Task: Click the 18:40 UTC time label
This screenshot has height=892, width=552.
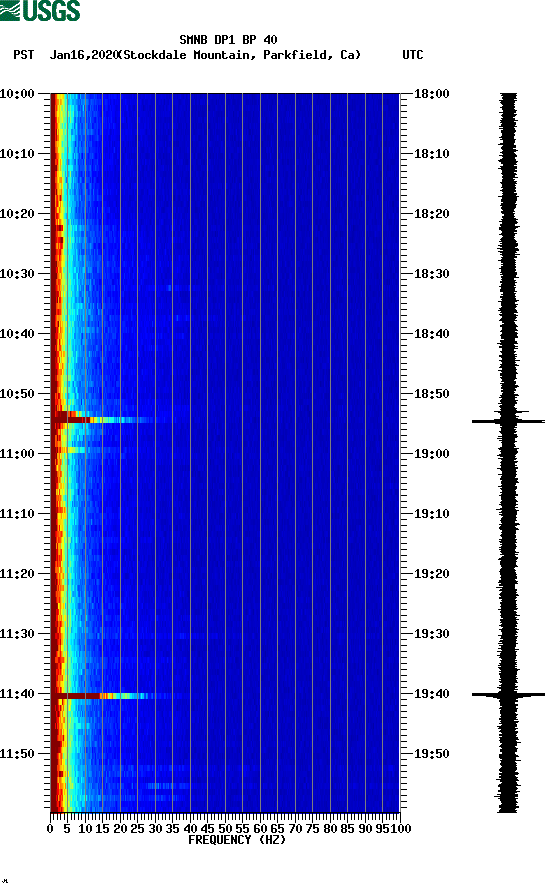Action: pyautogui.click(x=432, y=333)
